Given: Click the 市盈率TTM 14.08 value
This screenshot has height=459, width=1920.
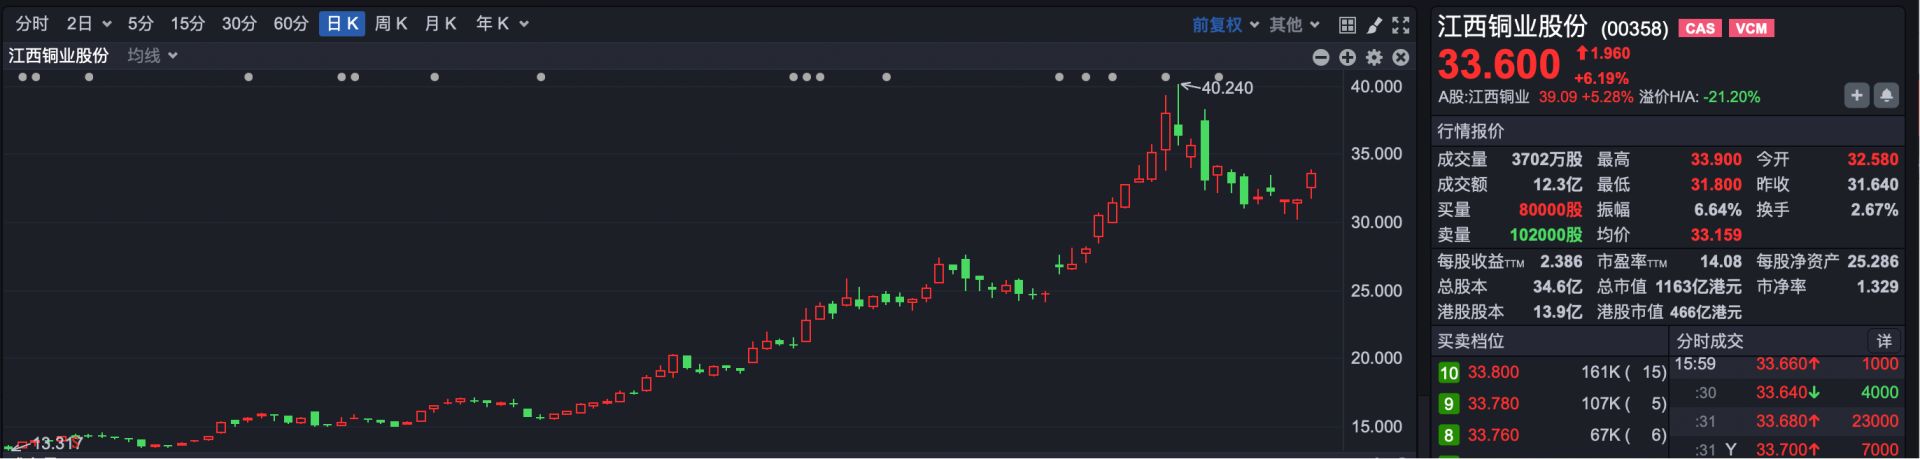Looking at the screenshot, I should [x=1721, y=262].
